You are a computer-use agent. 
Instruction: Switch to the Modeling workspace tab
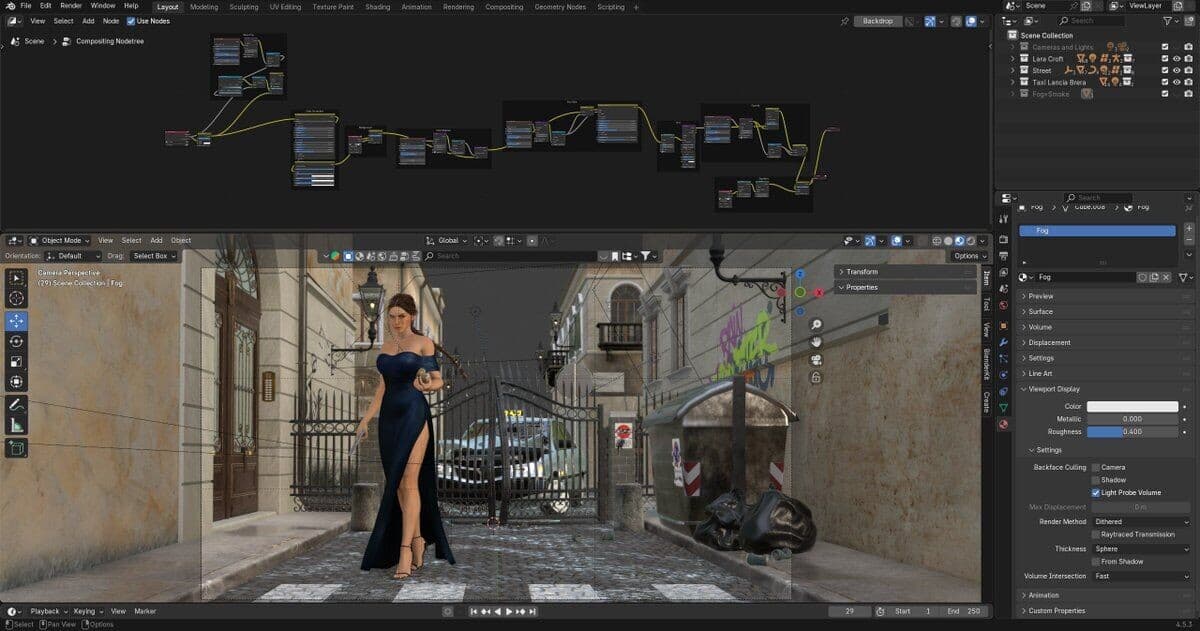[x=204, y=7]
